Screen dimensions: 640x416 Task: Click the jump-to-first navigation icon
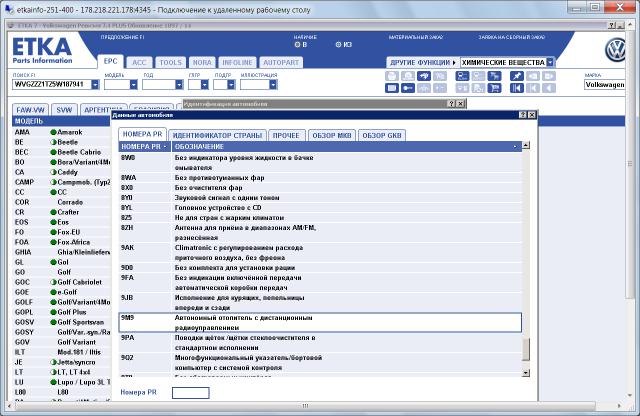coord(517,88)
